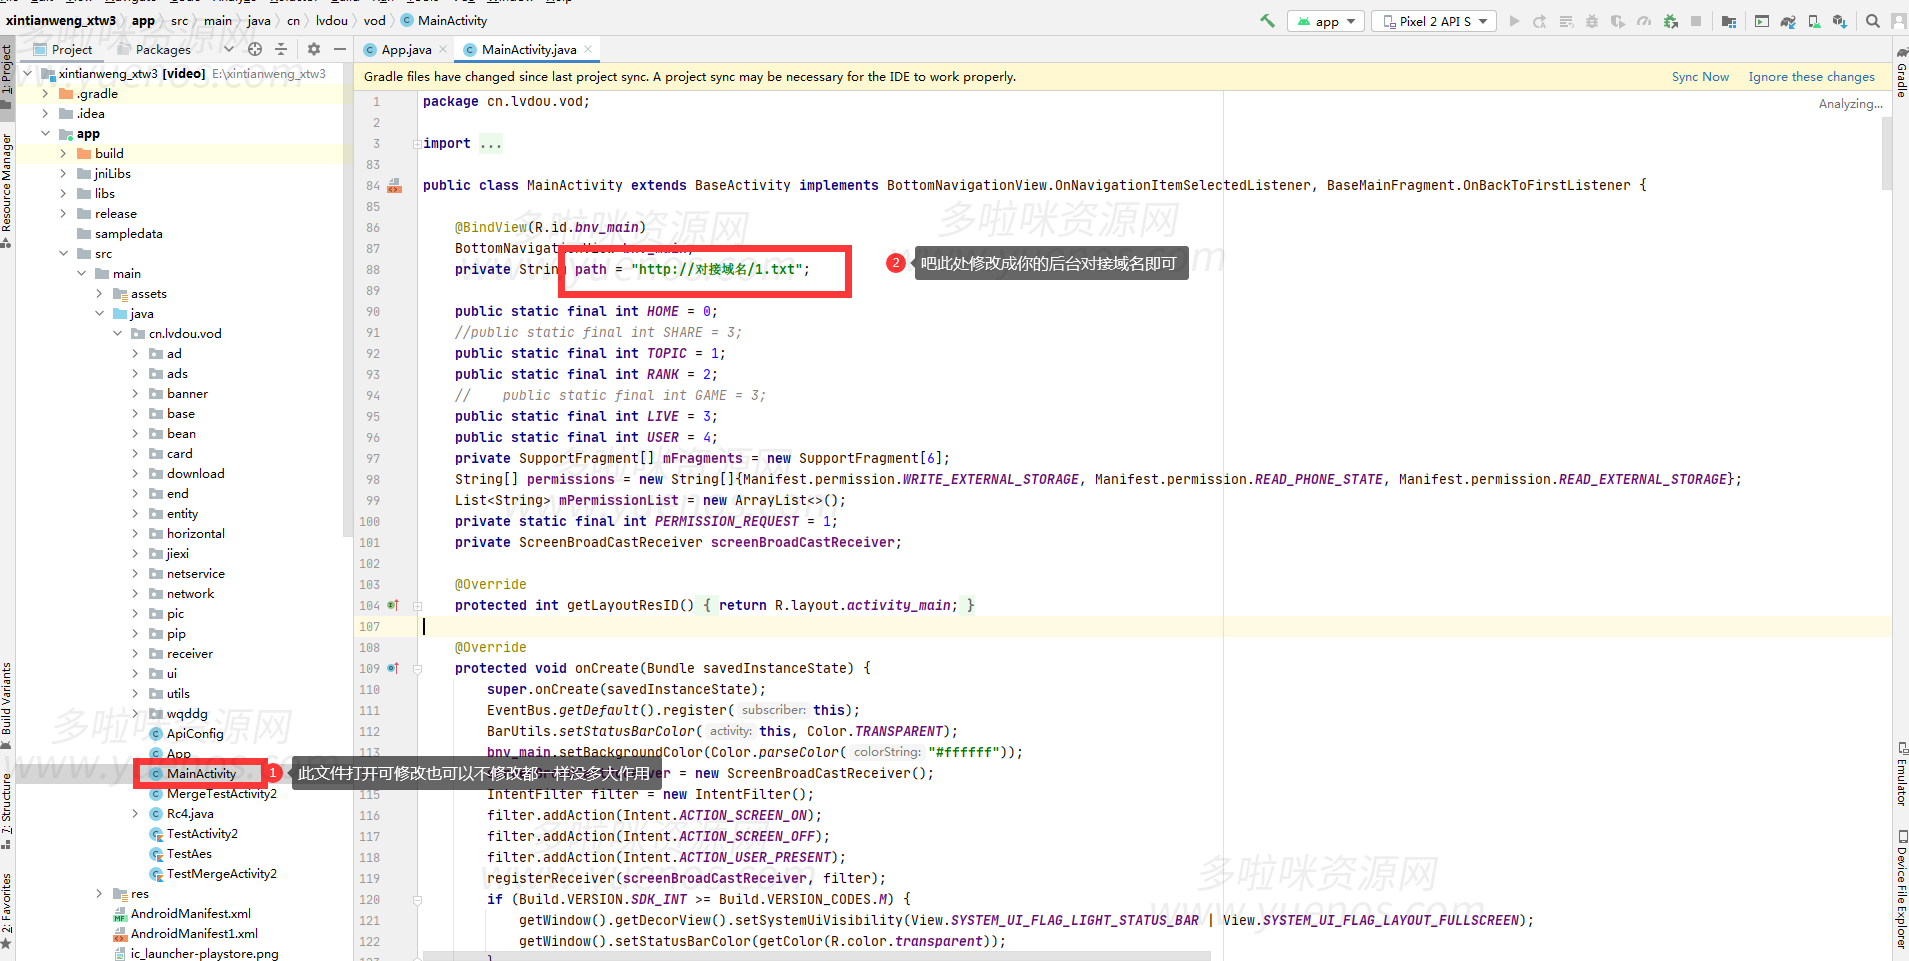The height and width of the screenshot is (961, 1909).
Task: Click Sync Project with Gradle Files icon
Action: click(x=1788, y=21)
